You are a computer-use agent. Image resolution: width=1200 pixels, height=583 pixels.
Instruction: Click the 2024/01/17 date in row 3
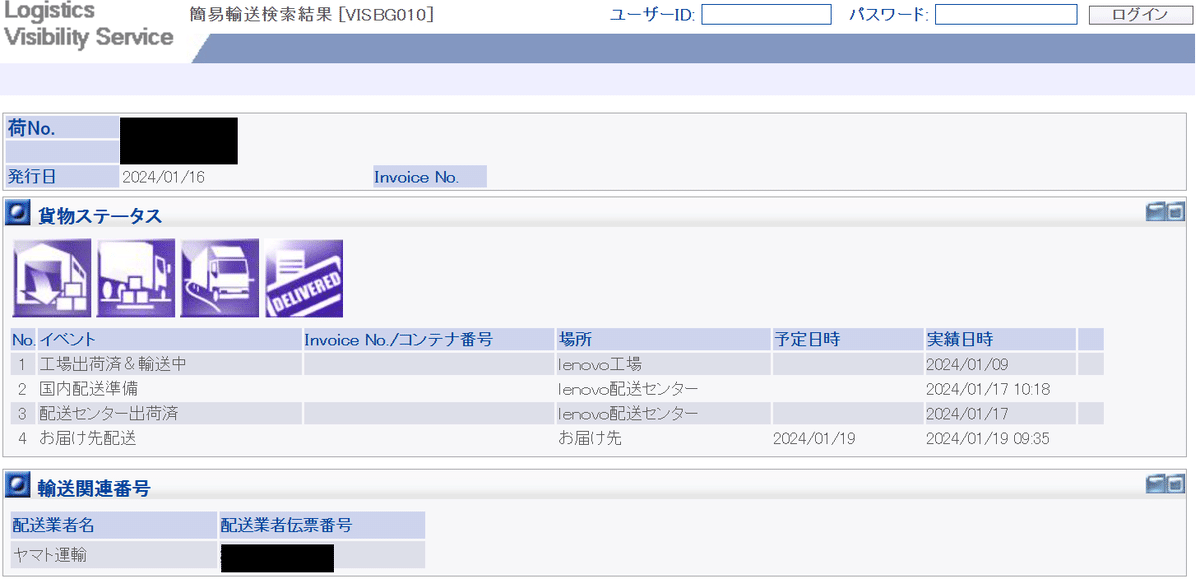point(967,414)
